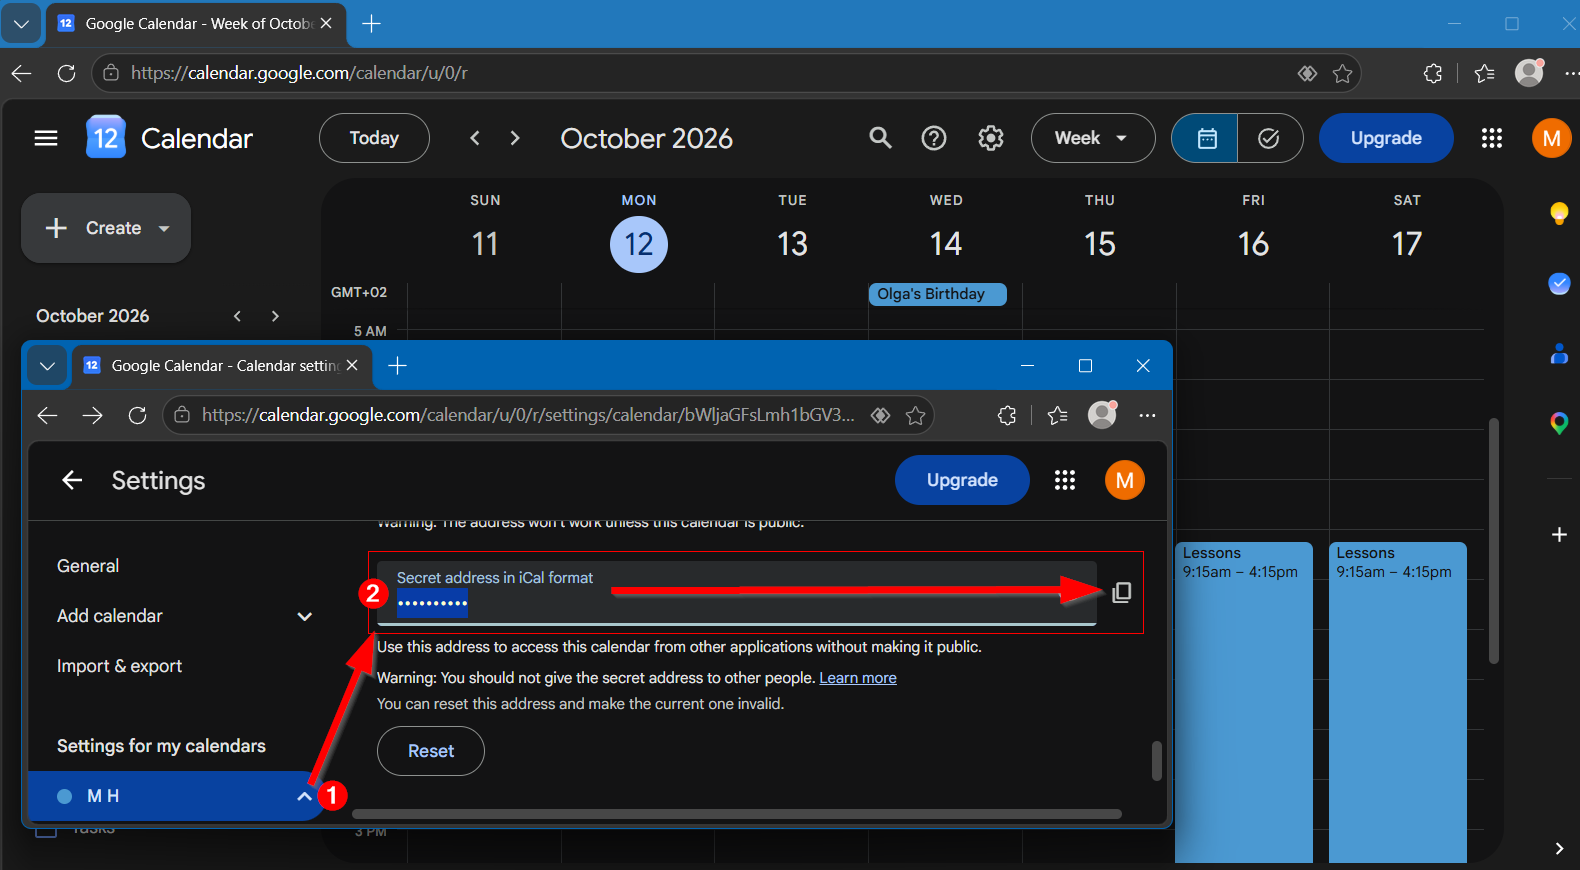
Task: Open Google apps grid in main Calendar window
Action: tap(1492, 138)
